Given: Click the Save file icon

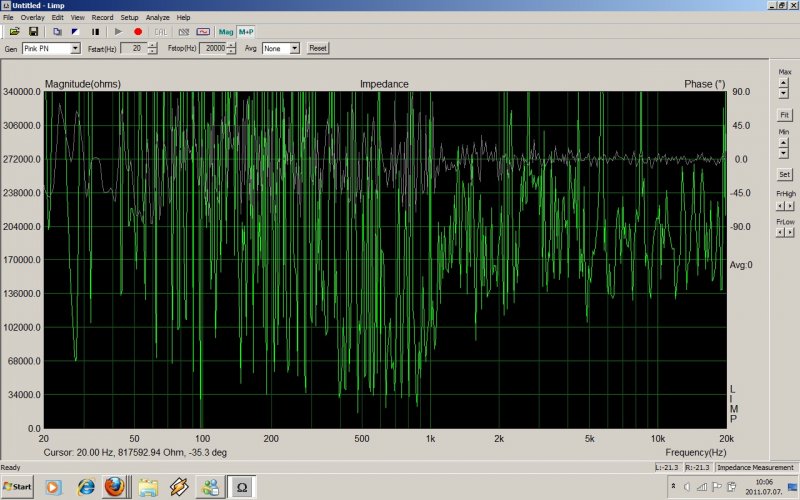Looking at the screenshot, I should (x=33, y=32).
